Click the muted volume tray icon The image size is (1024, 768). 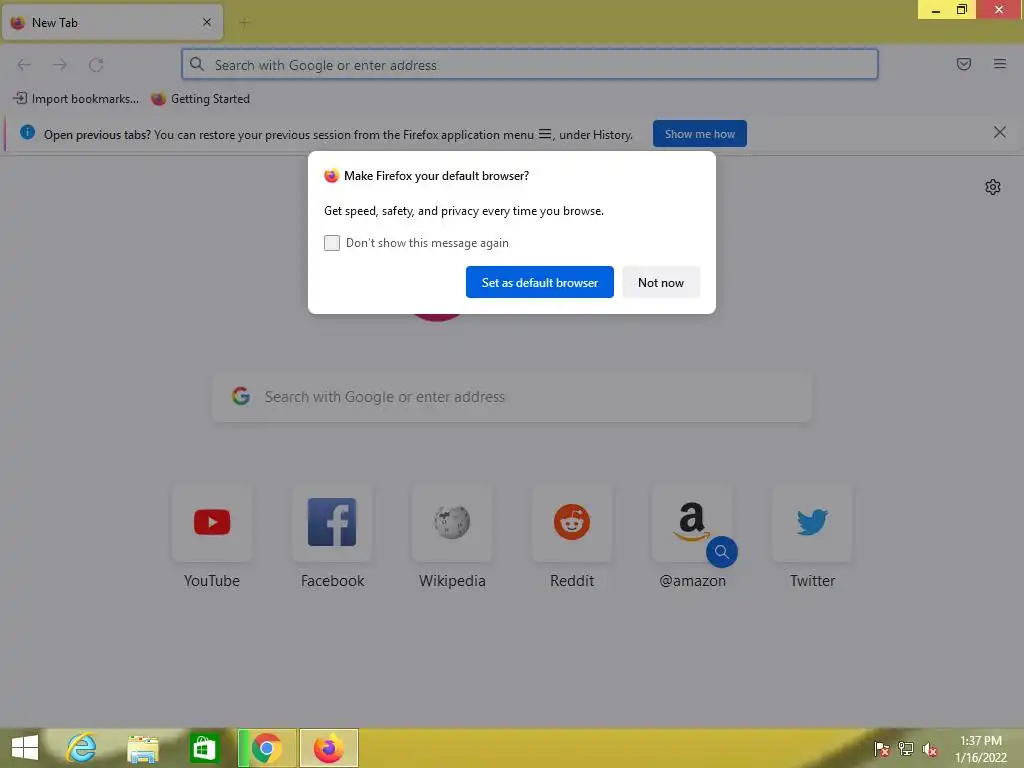click(x=930, y=749)
